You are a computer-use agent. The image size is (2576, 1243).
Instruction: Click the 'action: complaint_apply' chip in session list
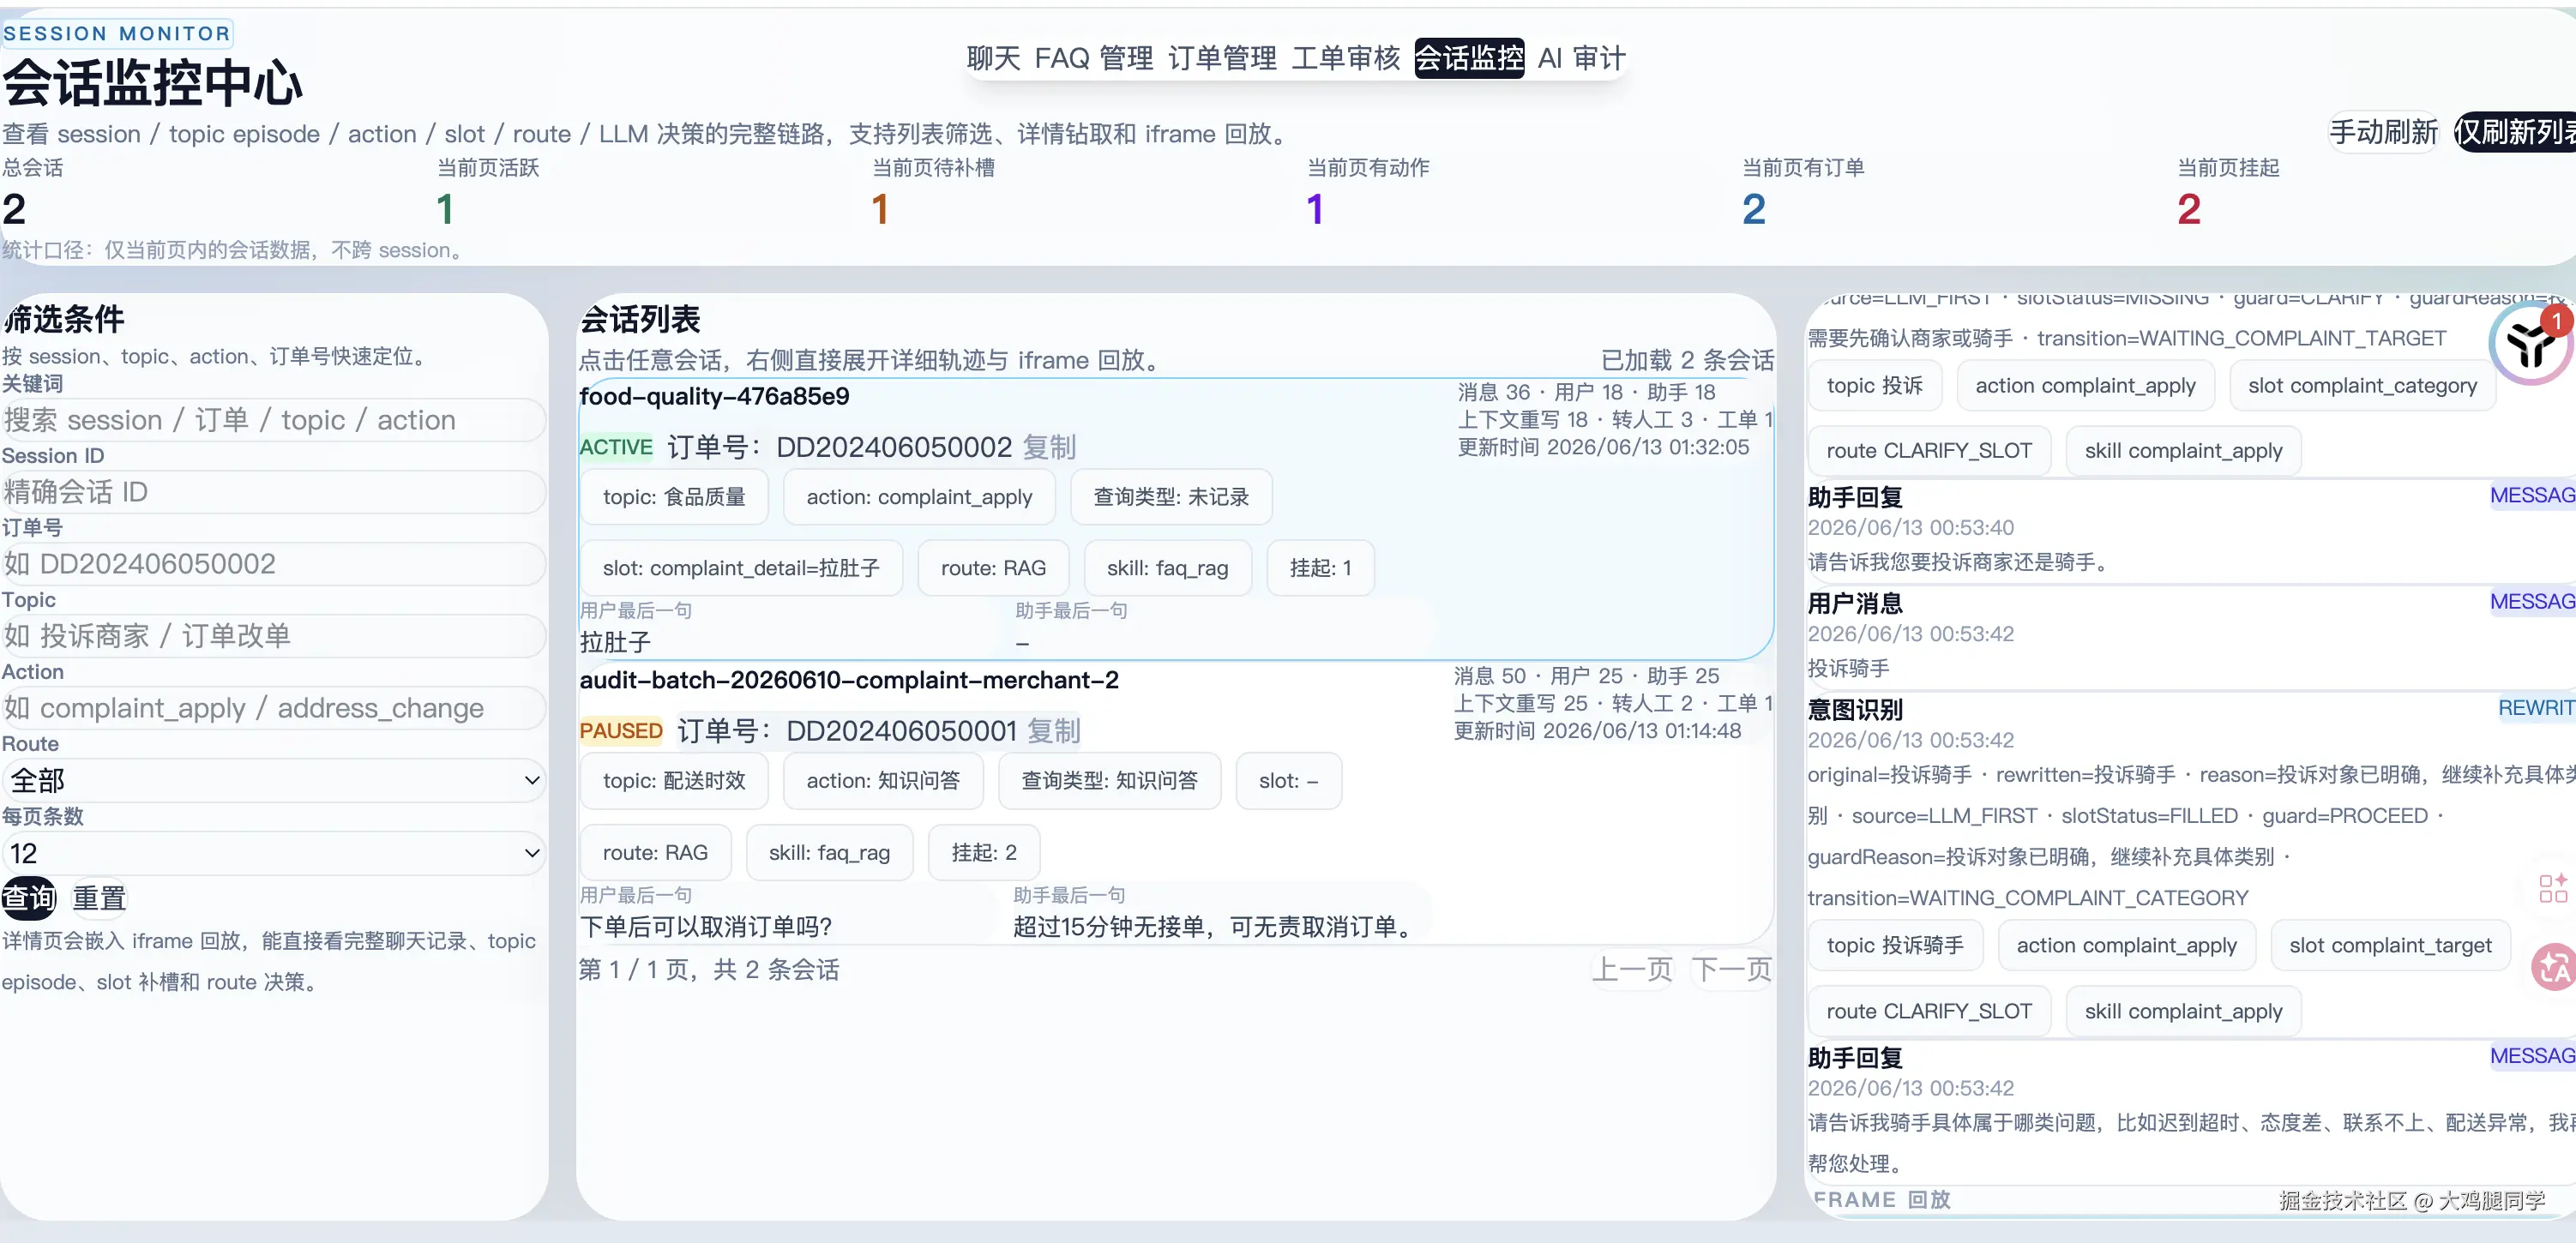click(x=919, y=497)
